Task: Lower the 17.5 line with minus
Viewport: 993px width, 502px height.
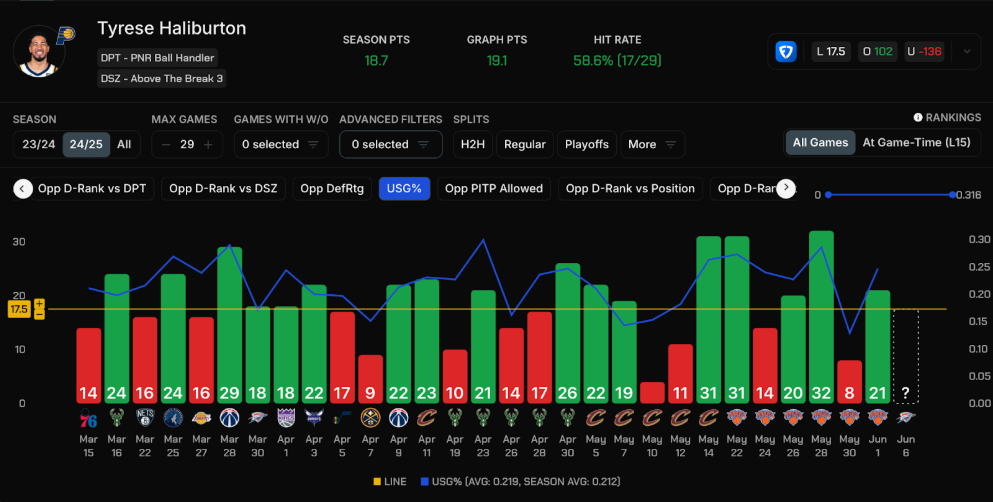Action: [x=39, y=314]
